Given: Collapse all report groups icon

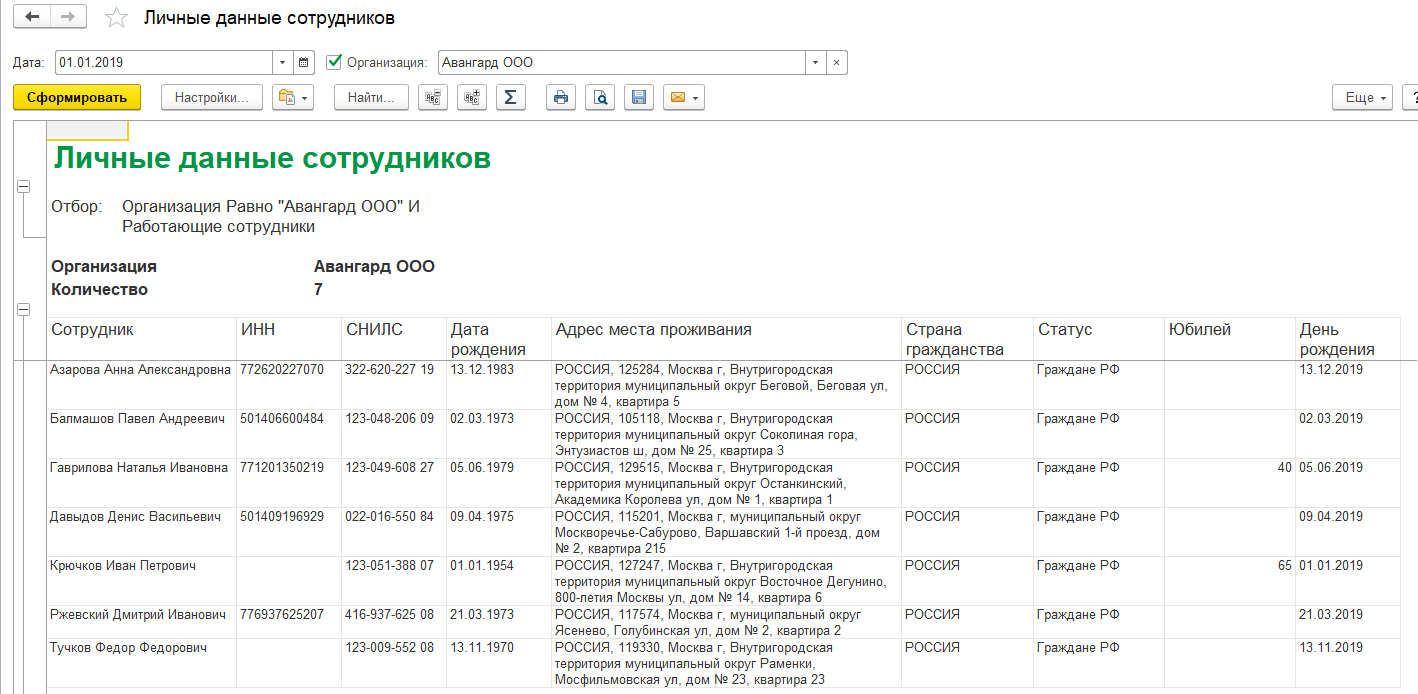Looking at the screenshot, I should [432, 97].
